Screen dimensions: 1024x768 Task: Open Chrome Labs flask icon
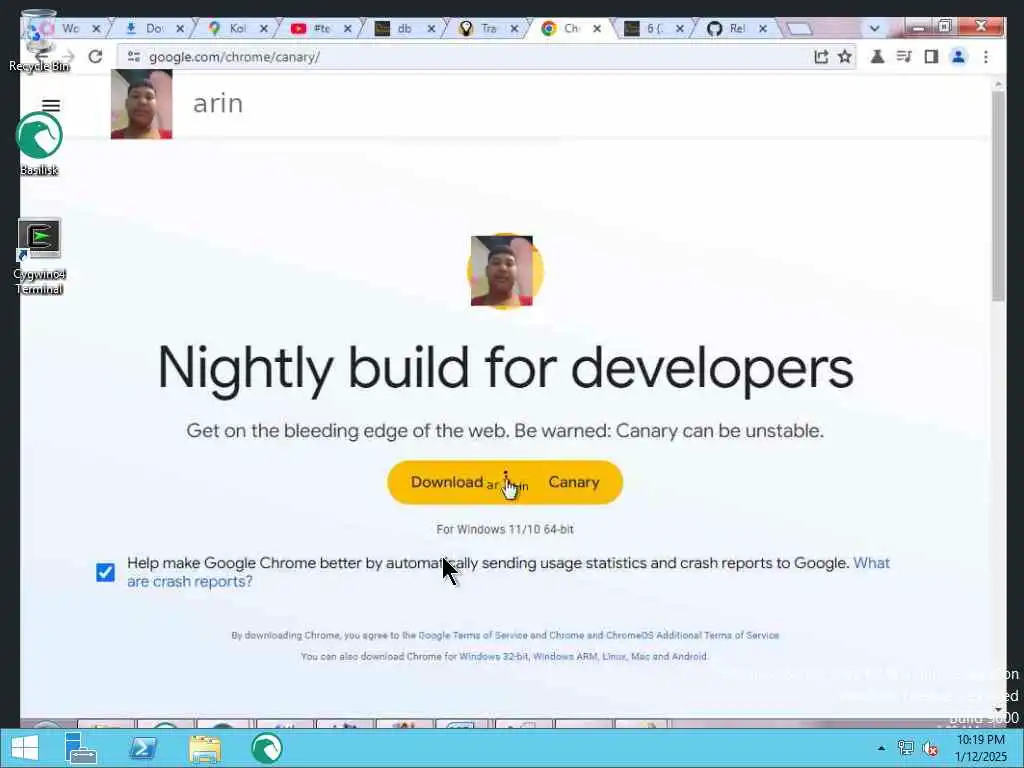[877, 57]
